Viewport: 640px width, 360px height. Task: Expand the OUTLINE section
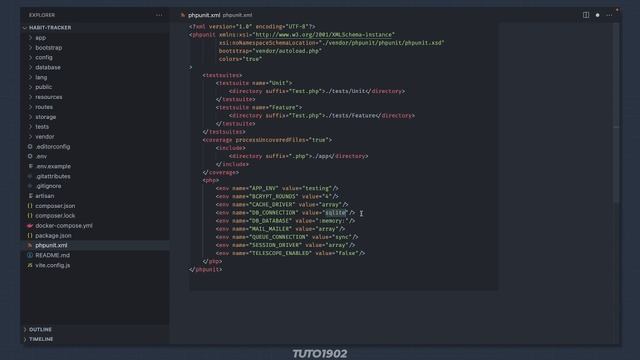coord(25,329)
